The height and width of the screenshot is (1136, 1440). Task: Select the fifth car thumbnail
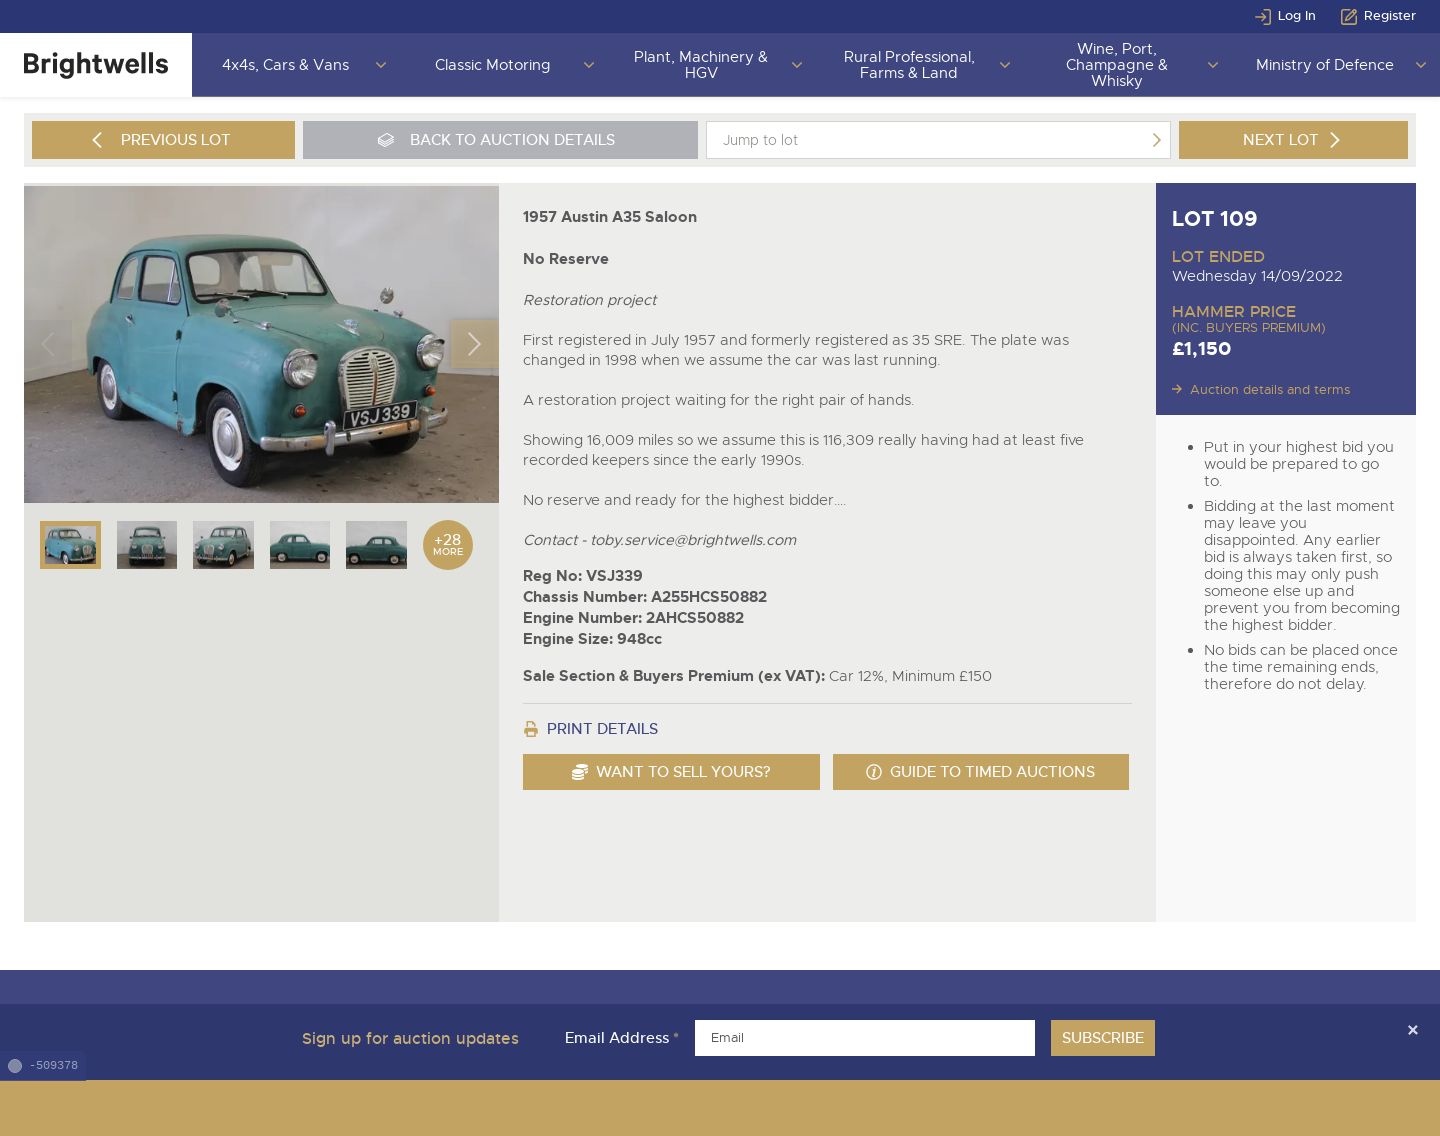376,545
